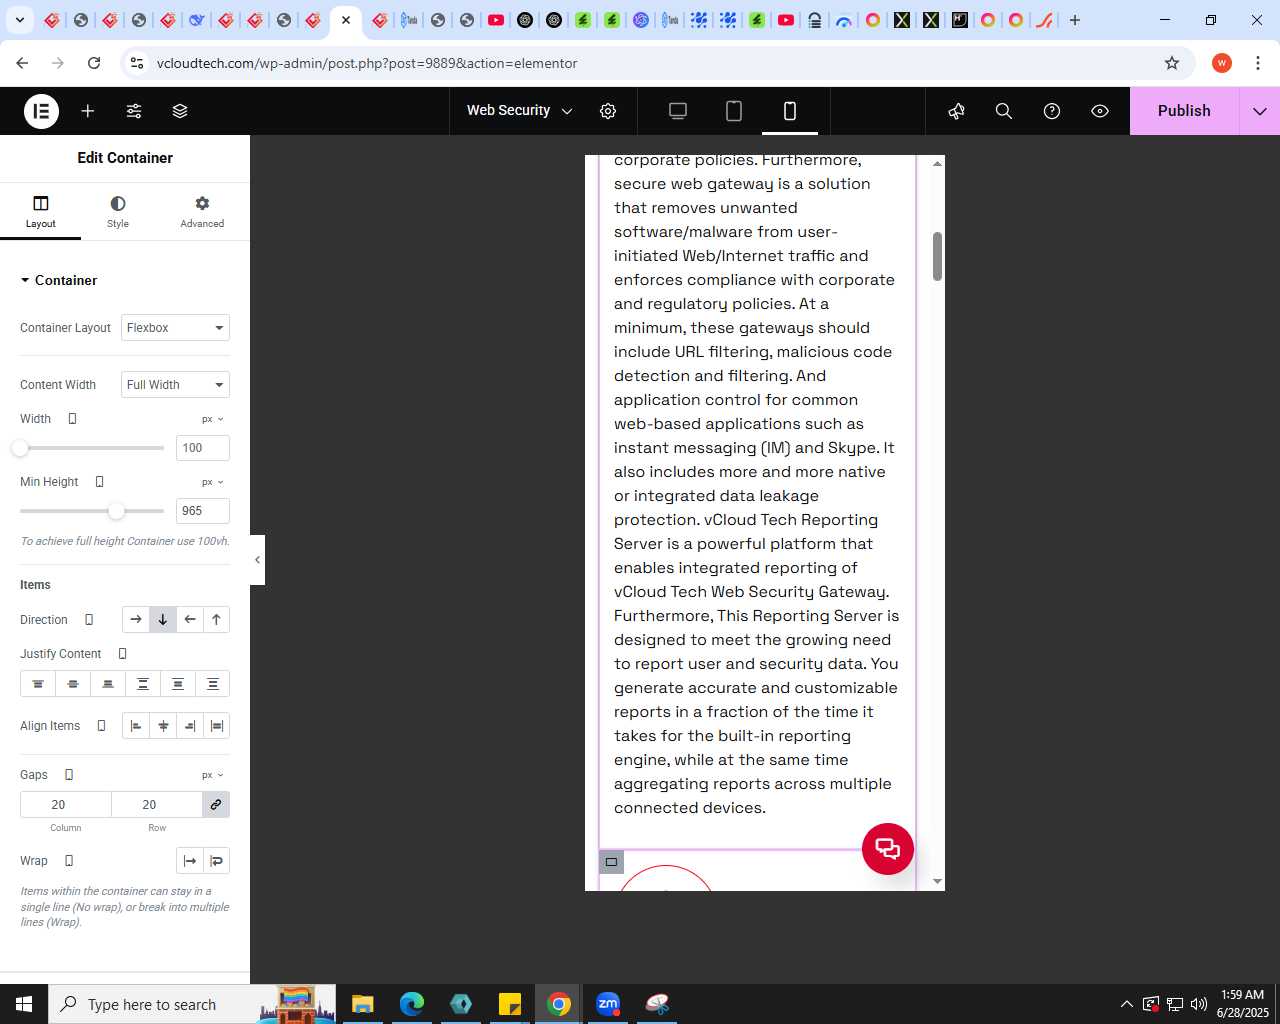Viewport: 1280px width, 1024px height.
Task: Open Site Settings sliders icon
Action: [x=134, y=111]
